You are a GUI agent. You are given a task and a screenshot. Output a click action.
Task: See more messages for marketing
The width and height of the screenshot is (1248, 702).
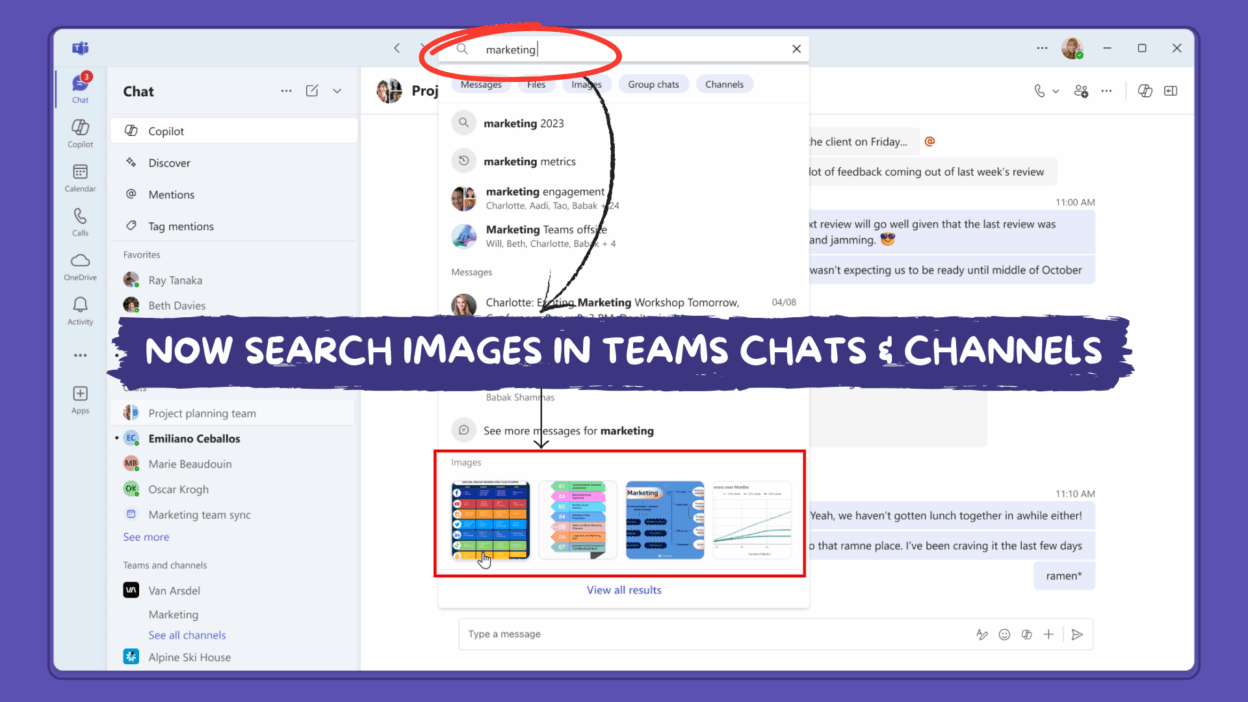tap(623, 431)
